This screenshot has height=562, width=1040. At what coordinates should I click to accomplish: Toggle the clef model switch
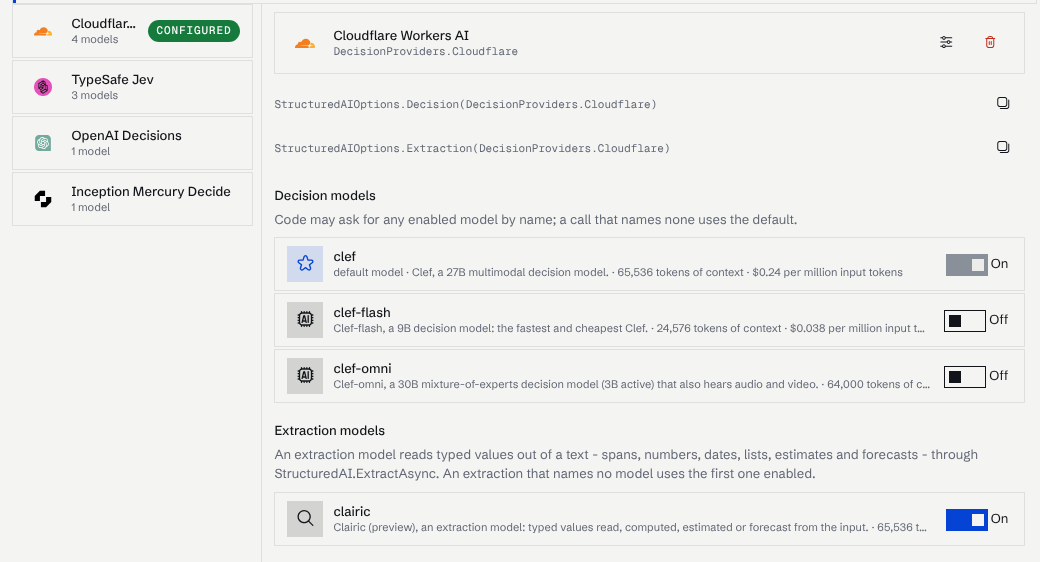tap(966, 265)
